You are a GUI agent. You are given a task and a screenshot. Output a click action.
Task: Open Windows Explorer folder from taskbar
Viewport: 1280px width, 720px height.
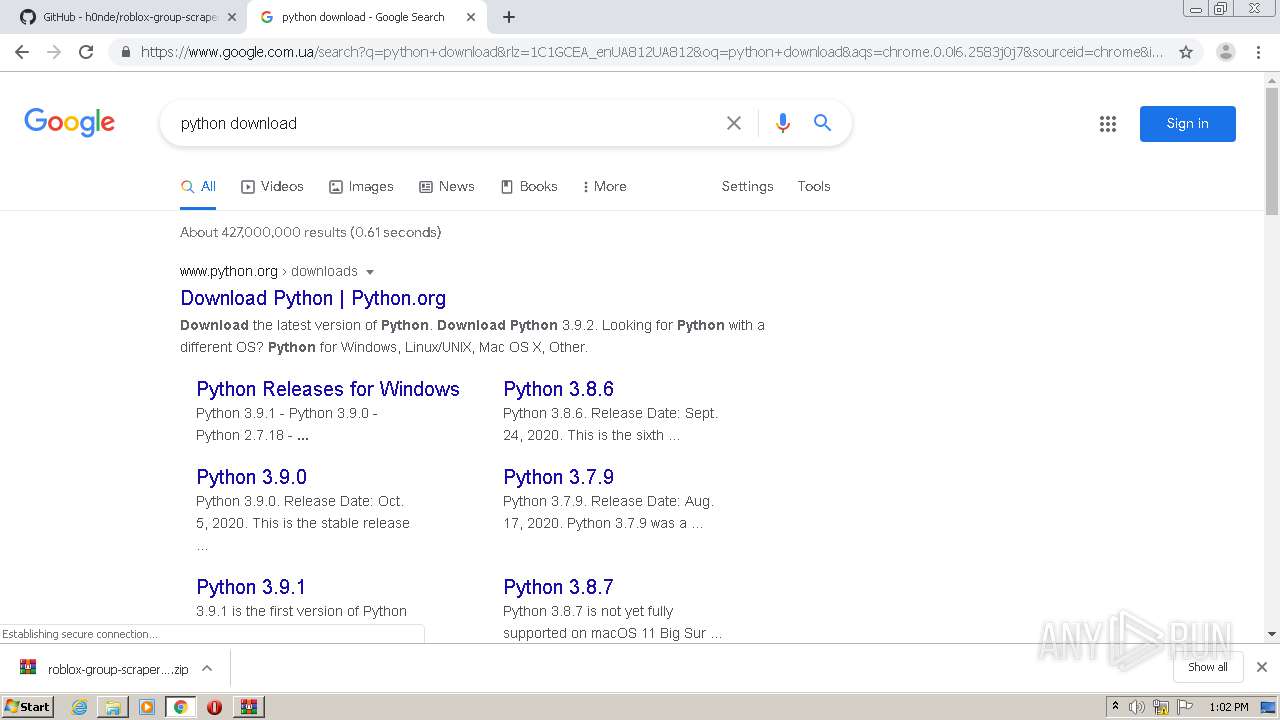pyautogui.click(x=113, y=707)
